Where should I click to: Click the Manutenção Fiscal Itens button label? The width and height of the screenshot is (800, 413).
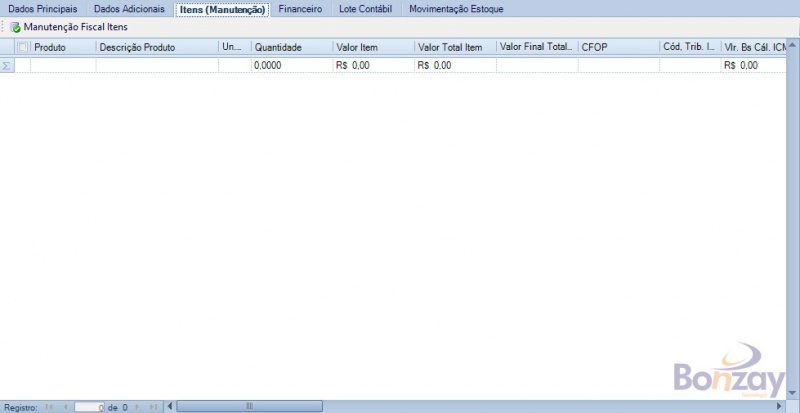pos(76,27)
